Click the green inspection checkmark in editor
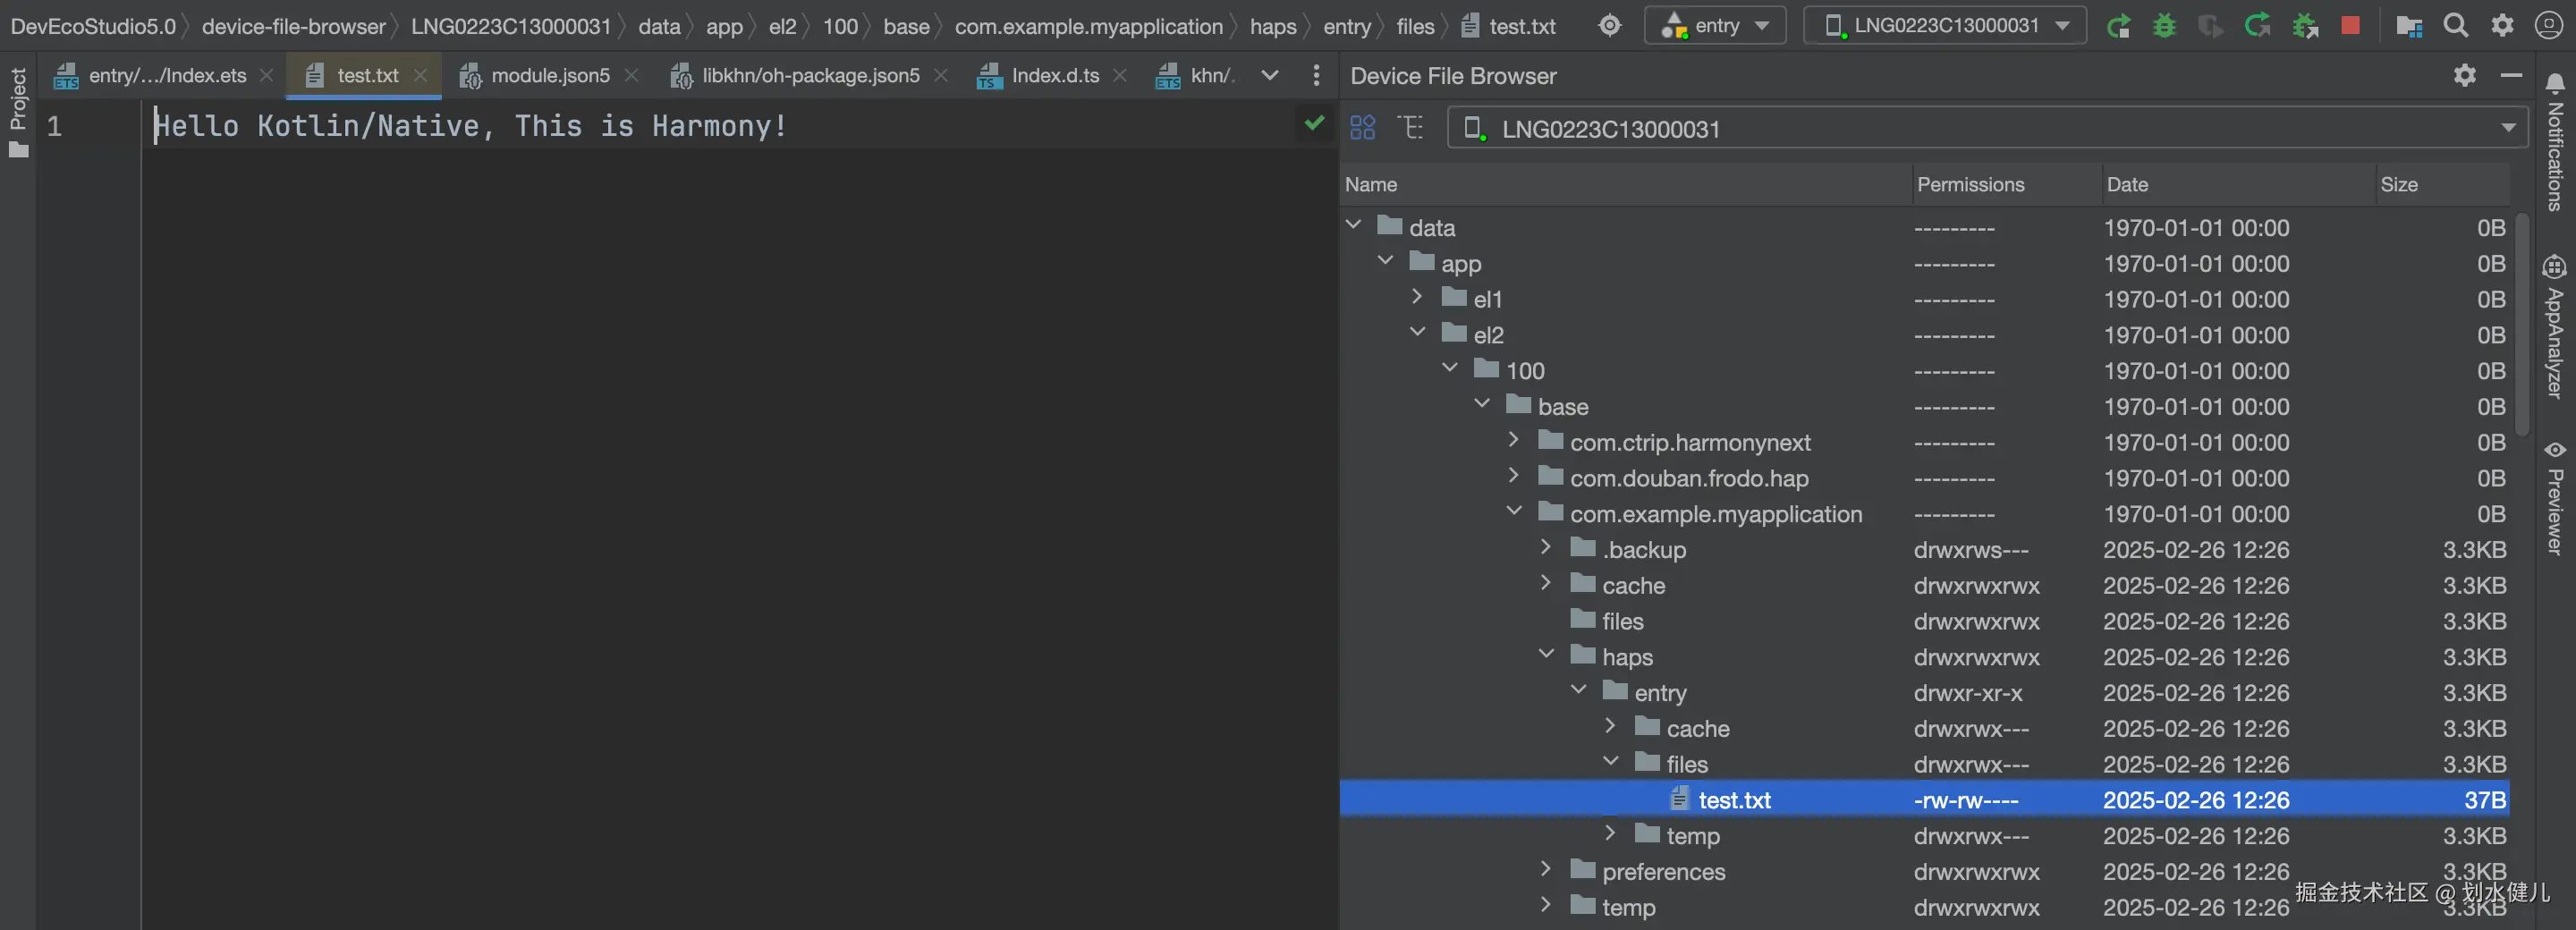 1314,123
